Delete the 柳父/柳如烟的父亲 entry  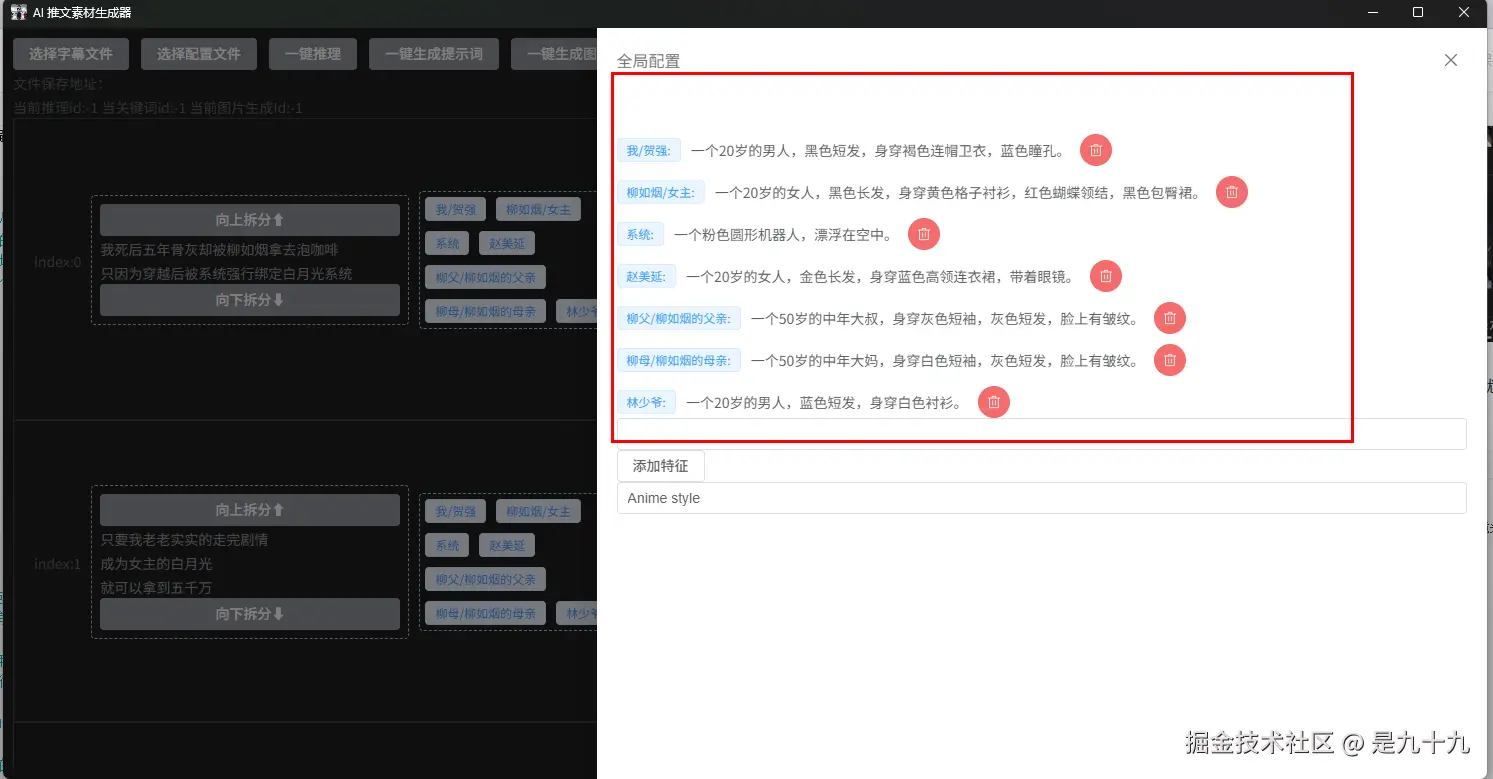[x=1170, y=318]
